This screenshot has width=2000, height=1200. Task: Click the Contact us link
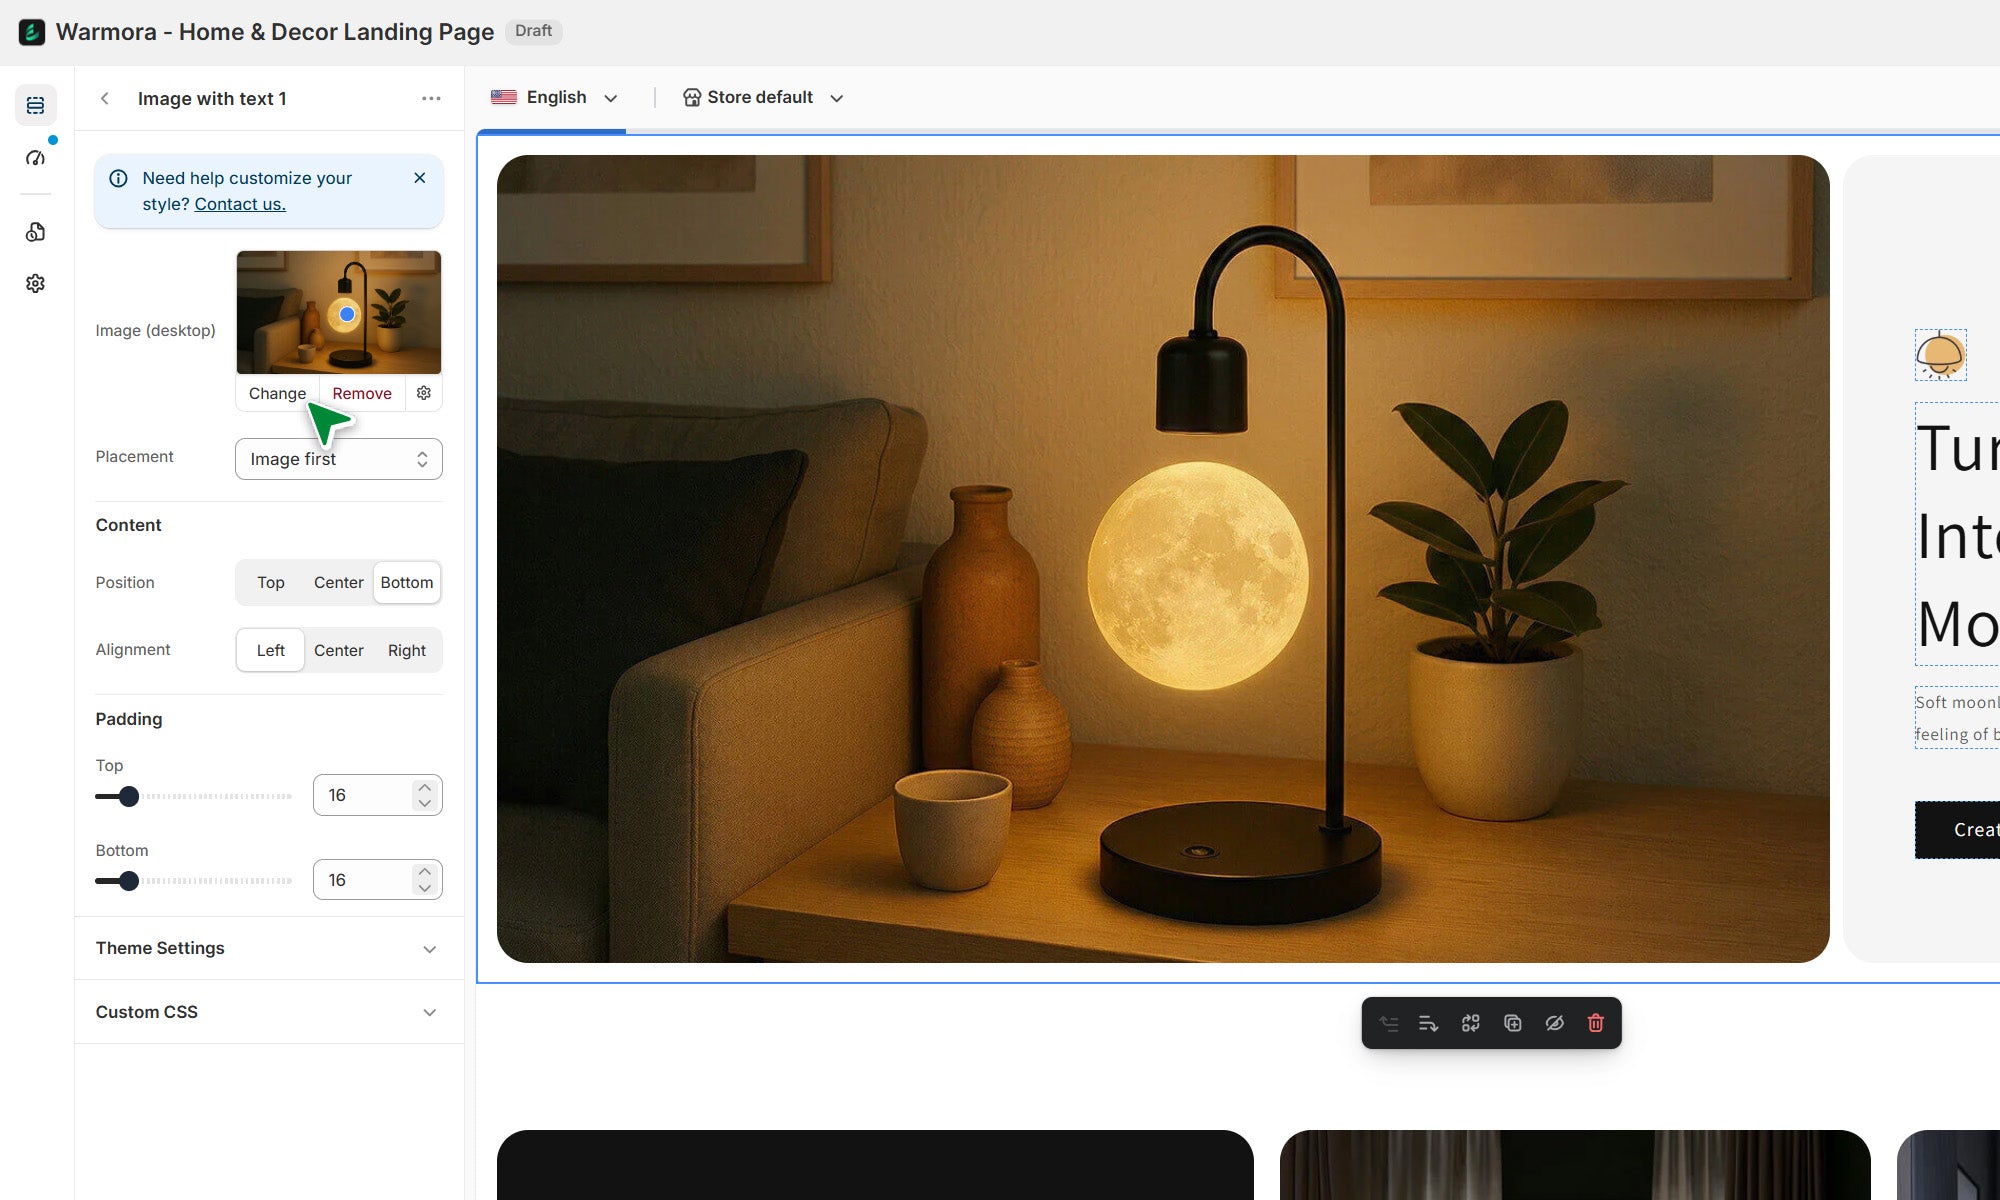[240, 204]
